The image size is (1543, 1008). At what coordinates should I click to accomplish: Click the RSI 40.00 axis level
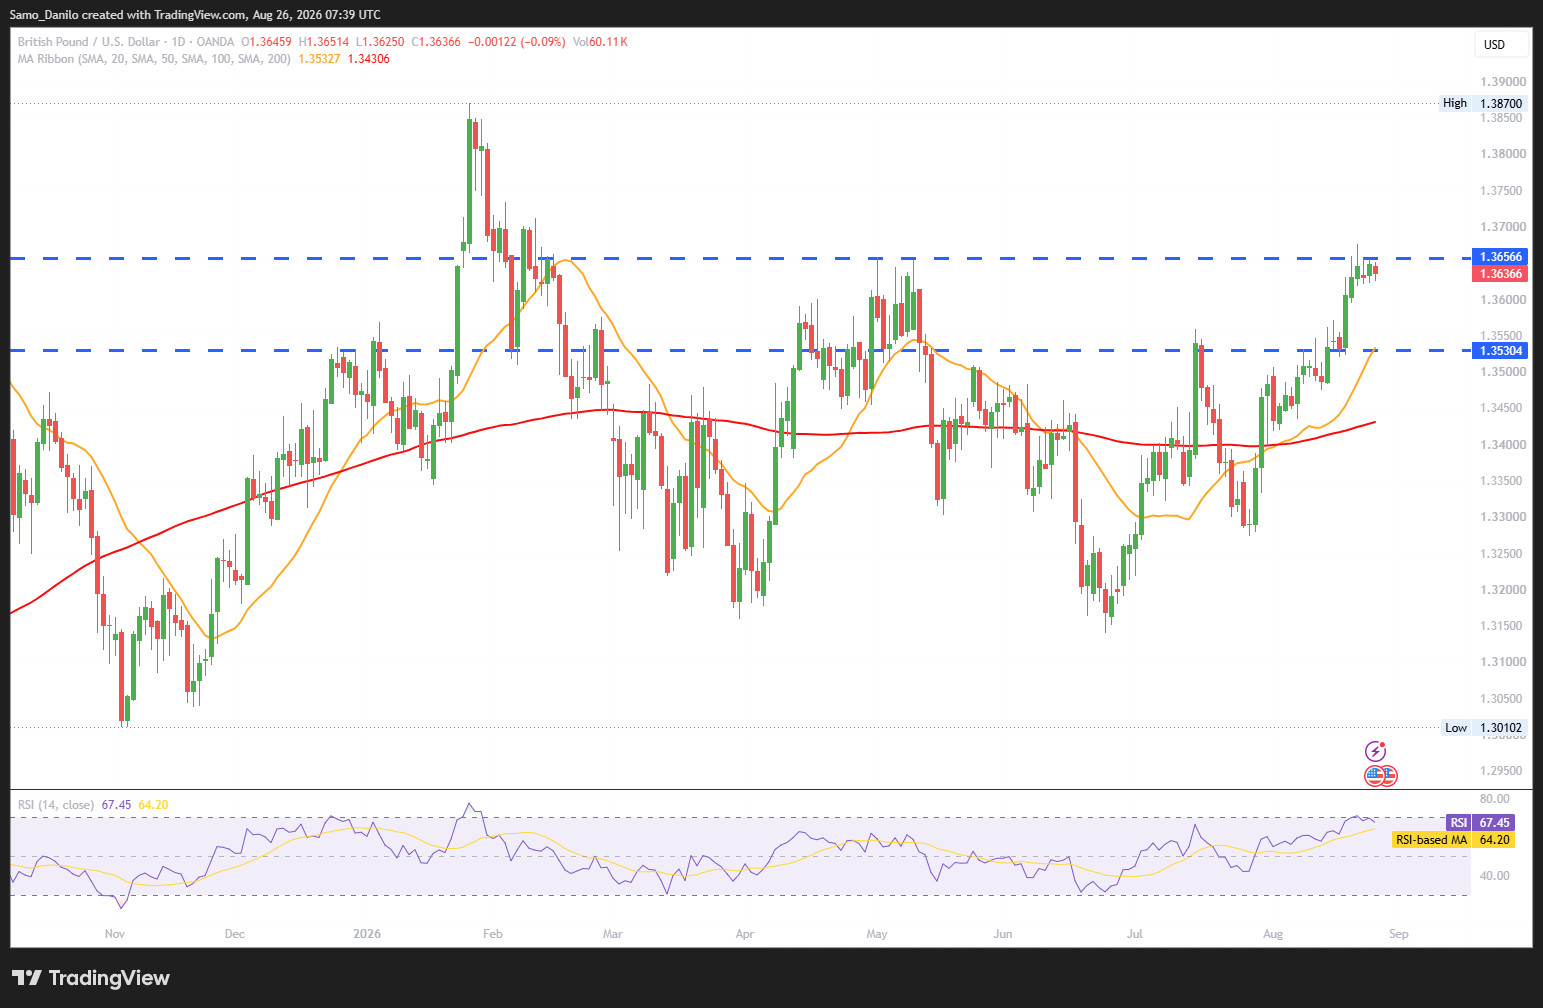tap(1495, 876)
